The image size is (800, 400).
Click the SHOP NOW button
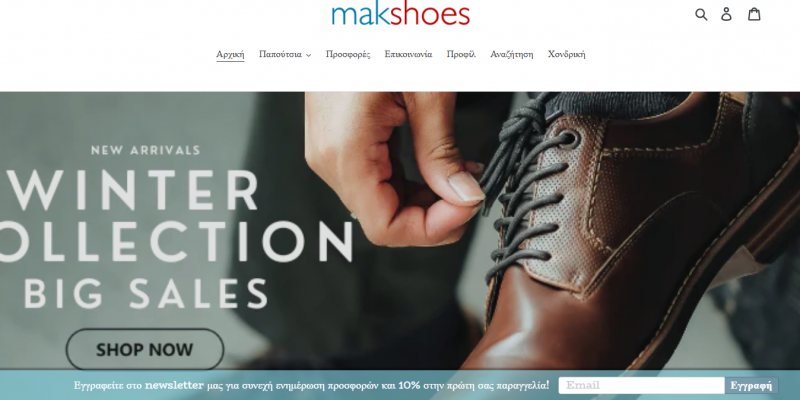[x=145, y=349]
